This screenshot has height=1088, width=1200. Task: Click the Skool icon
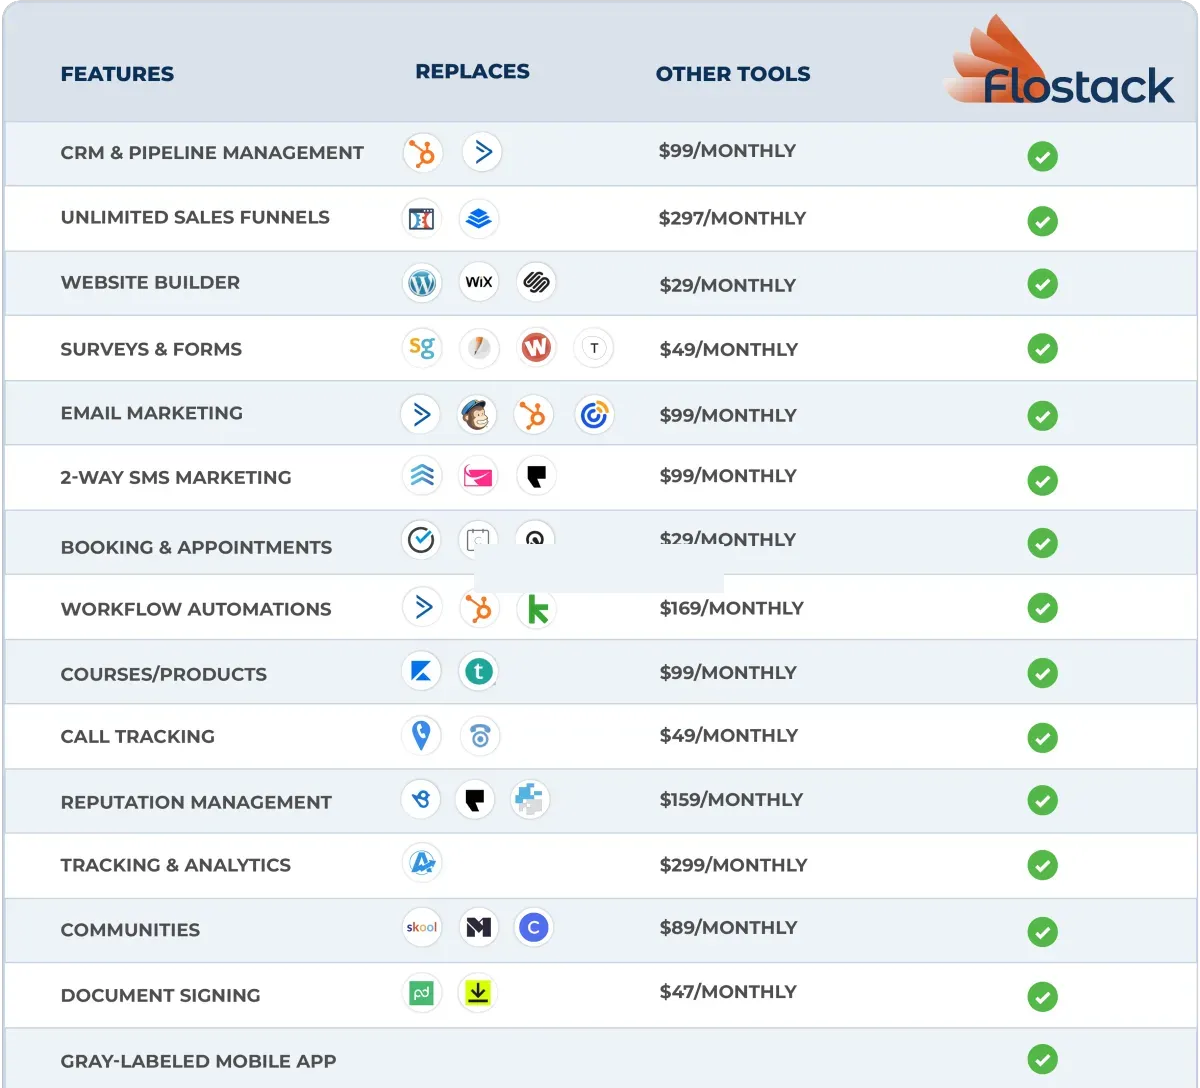[421, 927]
